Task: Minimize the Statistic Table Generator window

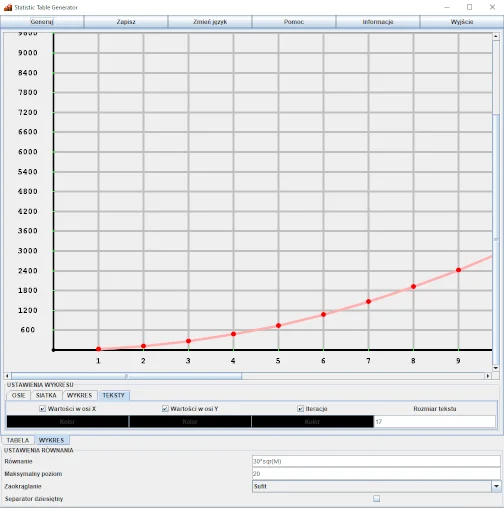Action: [x=447, y=7]
